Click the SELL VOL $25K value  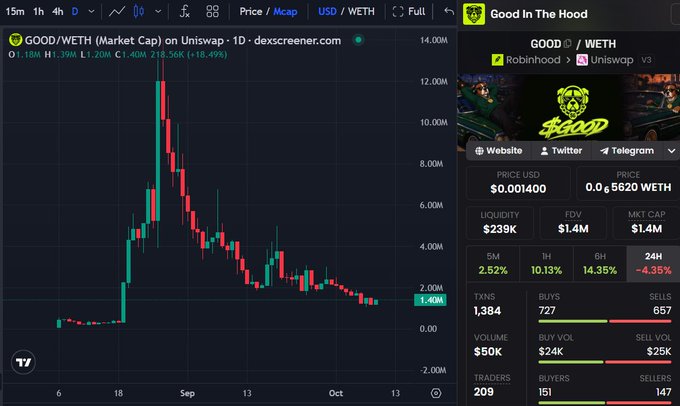click(659, 351)
